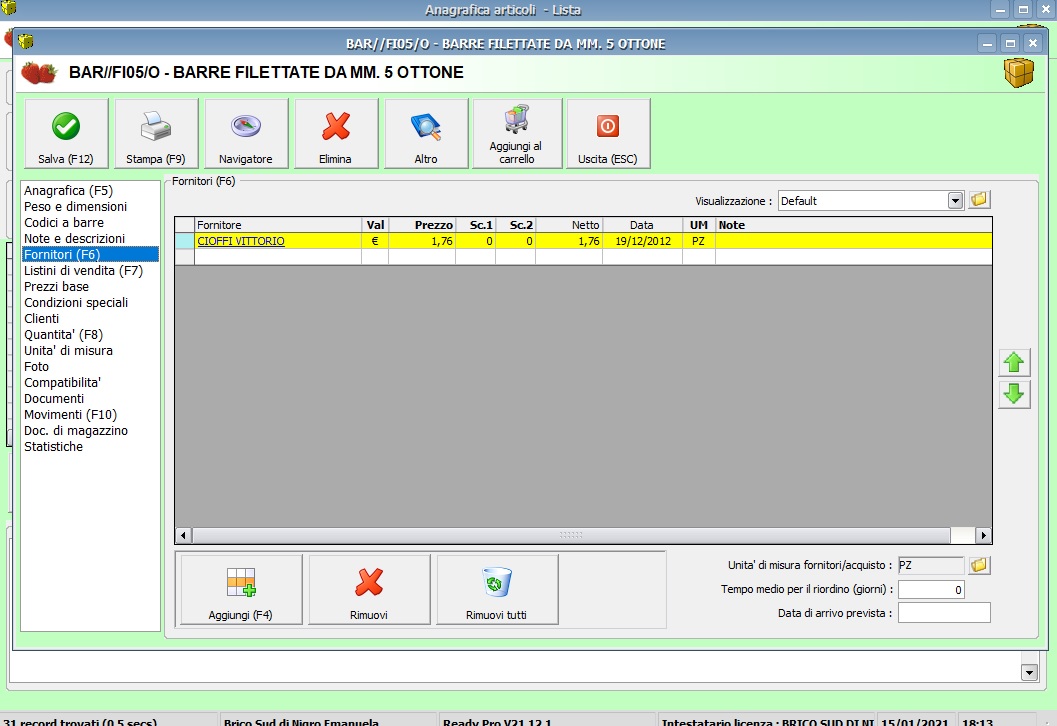
Task: Click the Prezzo column header
Action: tap(422, 225)
